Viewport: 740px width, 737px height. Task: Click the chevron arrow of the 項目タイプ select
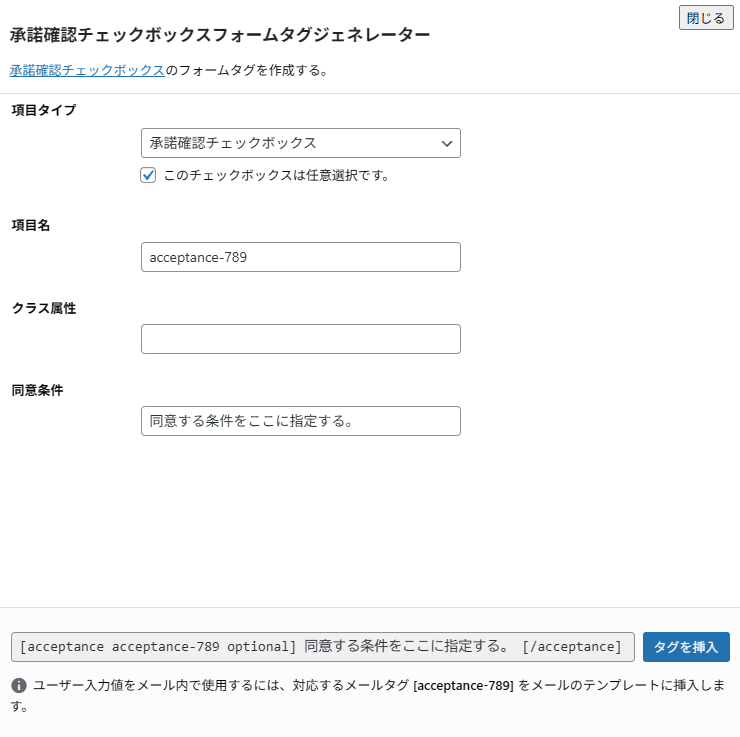point(447,143)
